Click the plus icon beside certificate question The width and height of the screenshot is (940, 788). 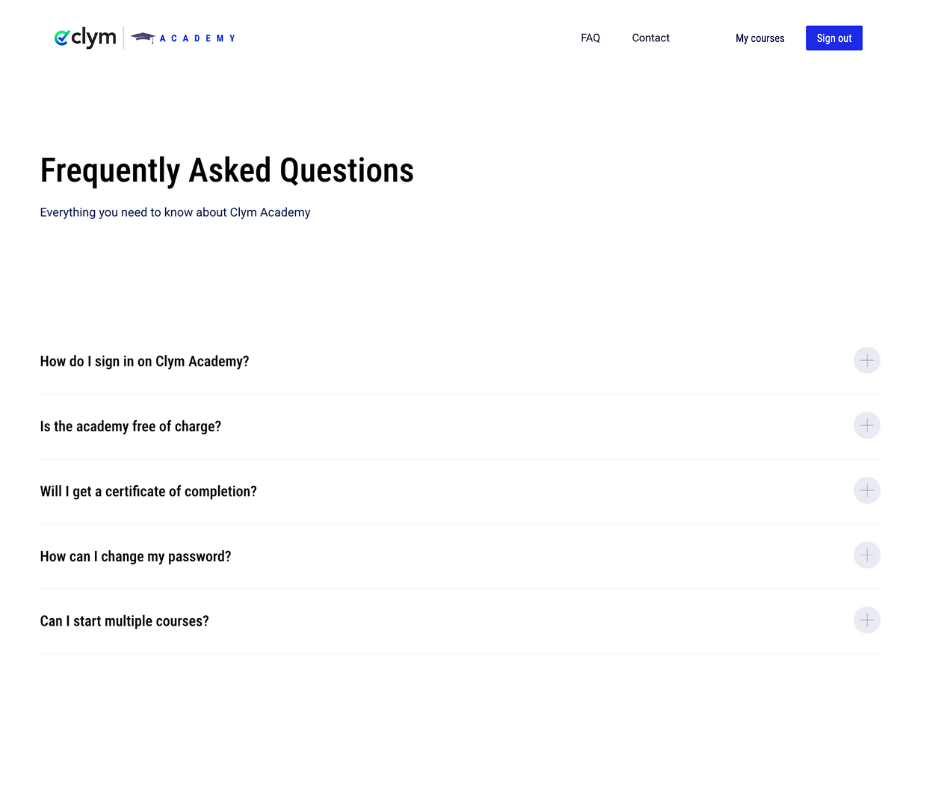[x=866, y=490]
